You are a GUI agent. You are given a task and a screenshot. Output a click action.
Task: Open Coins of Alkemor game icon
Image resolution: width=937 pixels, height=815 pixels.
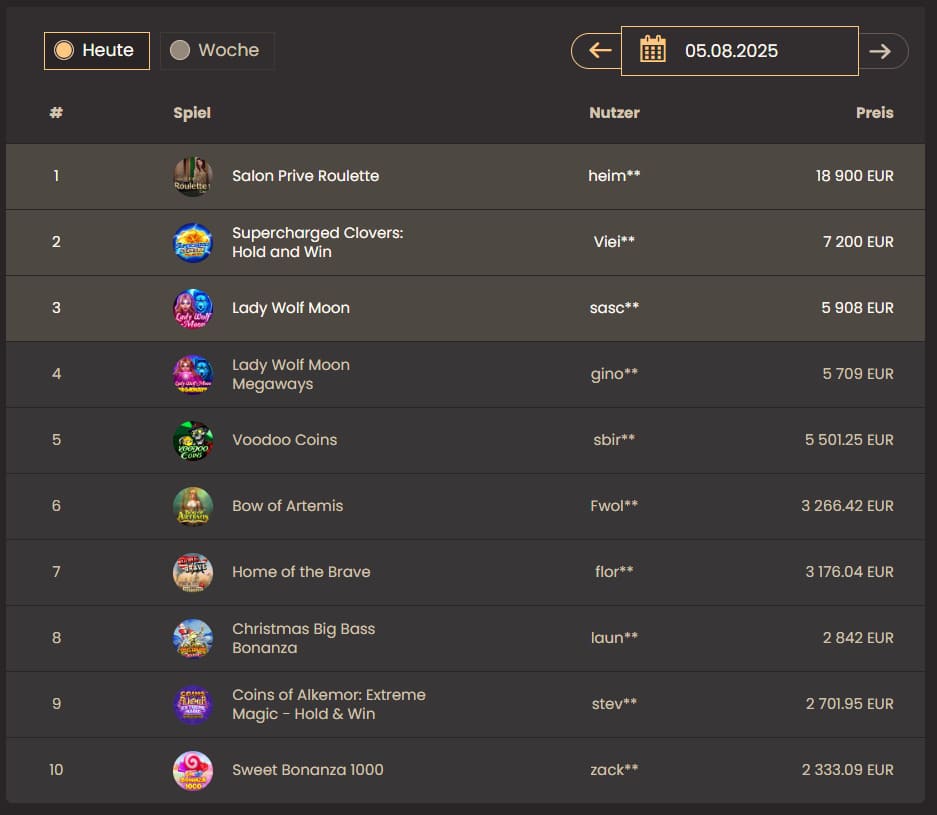click(192, 704)
